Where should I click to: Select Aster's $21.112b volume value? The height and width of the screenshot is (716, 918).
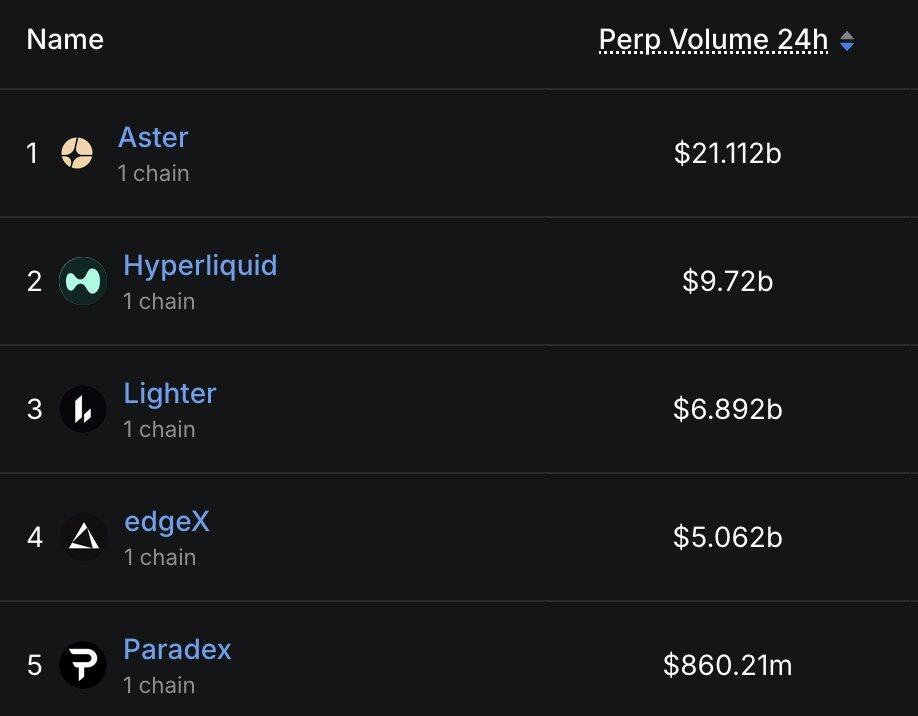[728, 153]
